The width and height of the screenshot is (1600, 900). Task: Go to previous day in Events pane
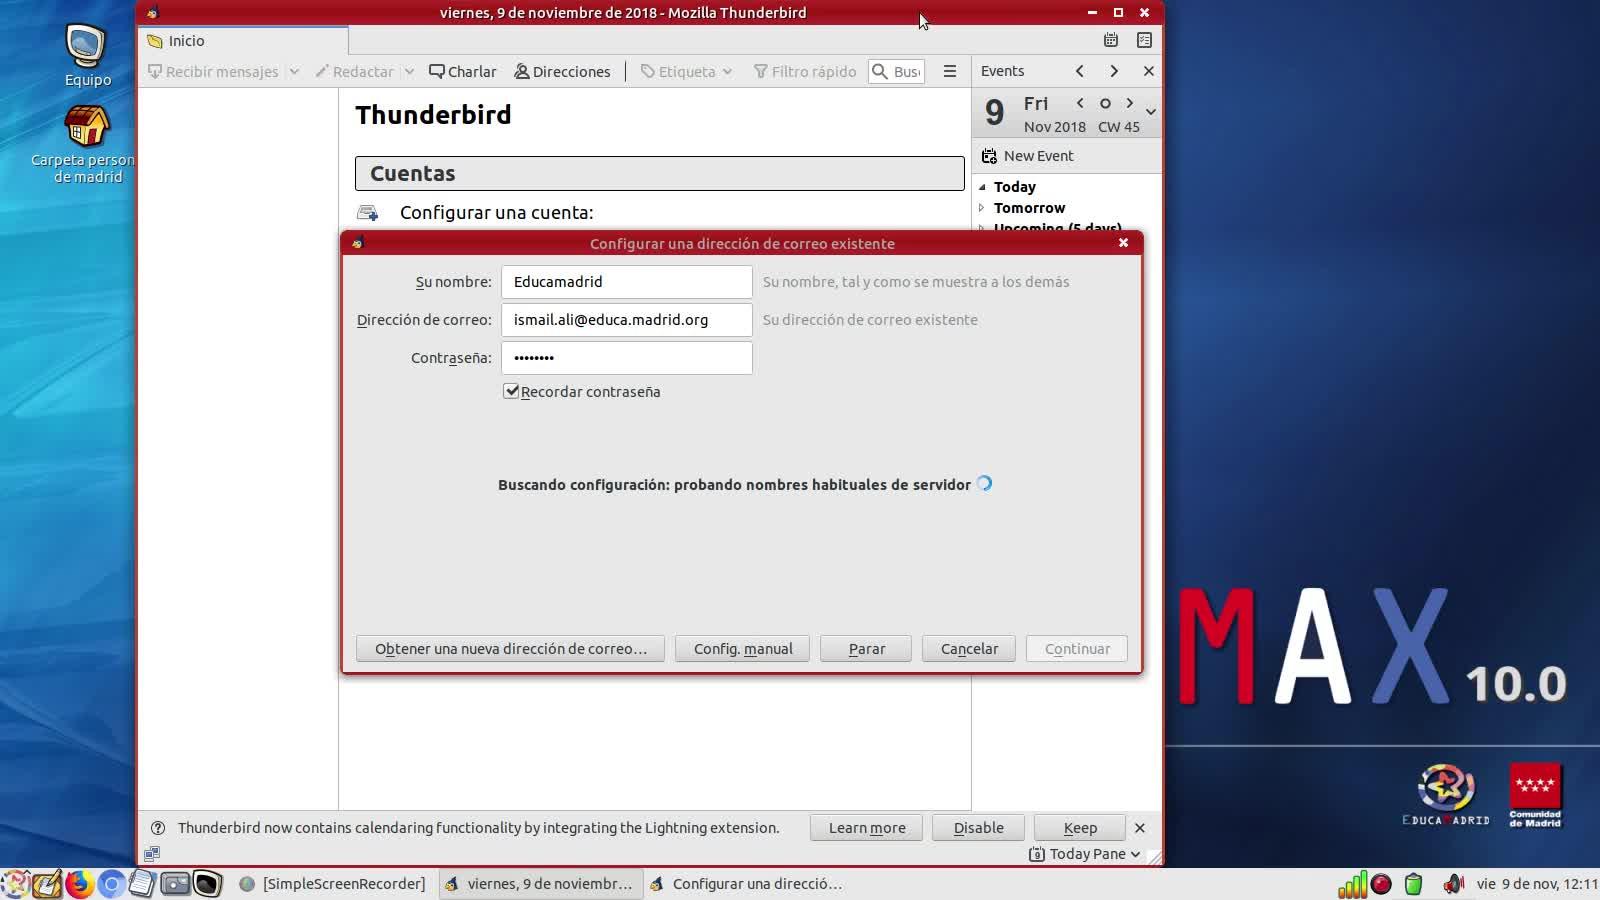pyautogui.click(x=1080, y=103)
